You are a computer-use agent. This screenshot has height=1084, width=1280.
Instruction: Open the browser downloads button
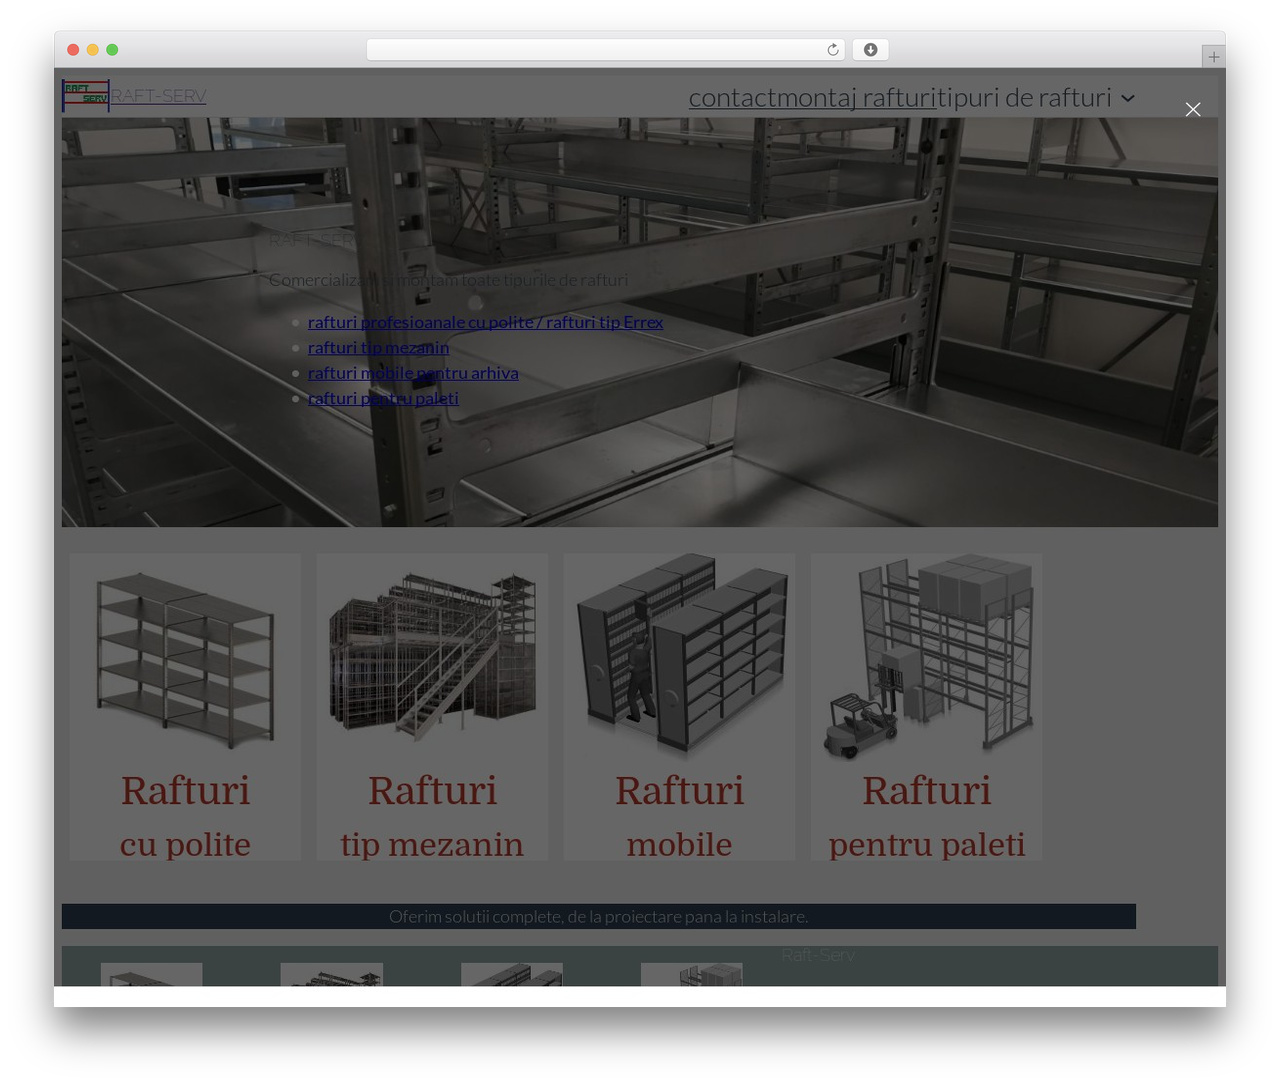tap(870, 50)
